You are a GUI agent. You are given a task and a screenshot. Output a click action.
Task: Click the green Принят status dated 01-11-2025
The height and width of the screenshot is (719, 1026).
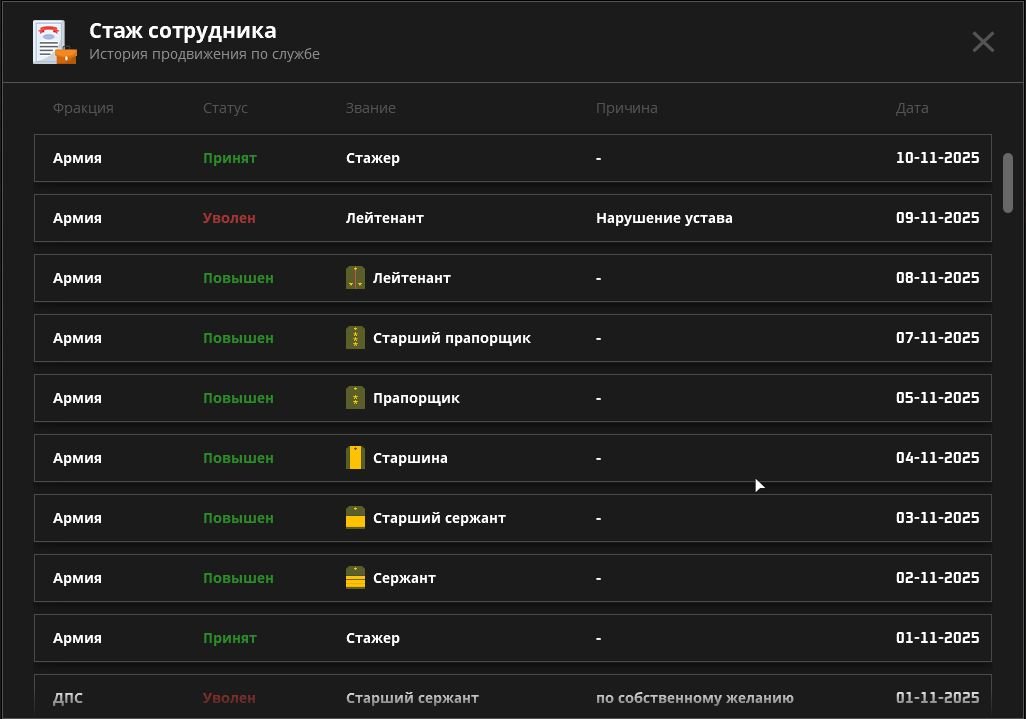click(230, 637)
